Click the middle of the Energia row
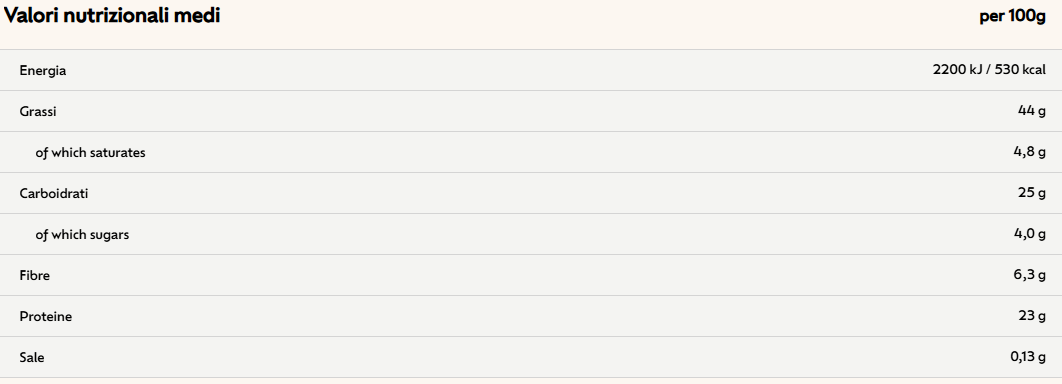The image size is (1062, 384). click(531, 70)
